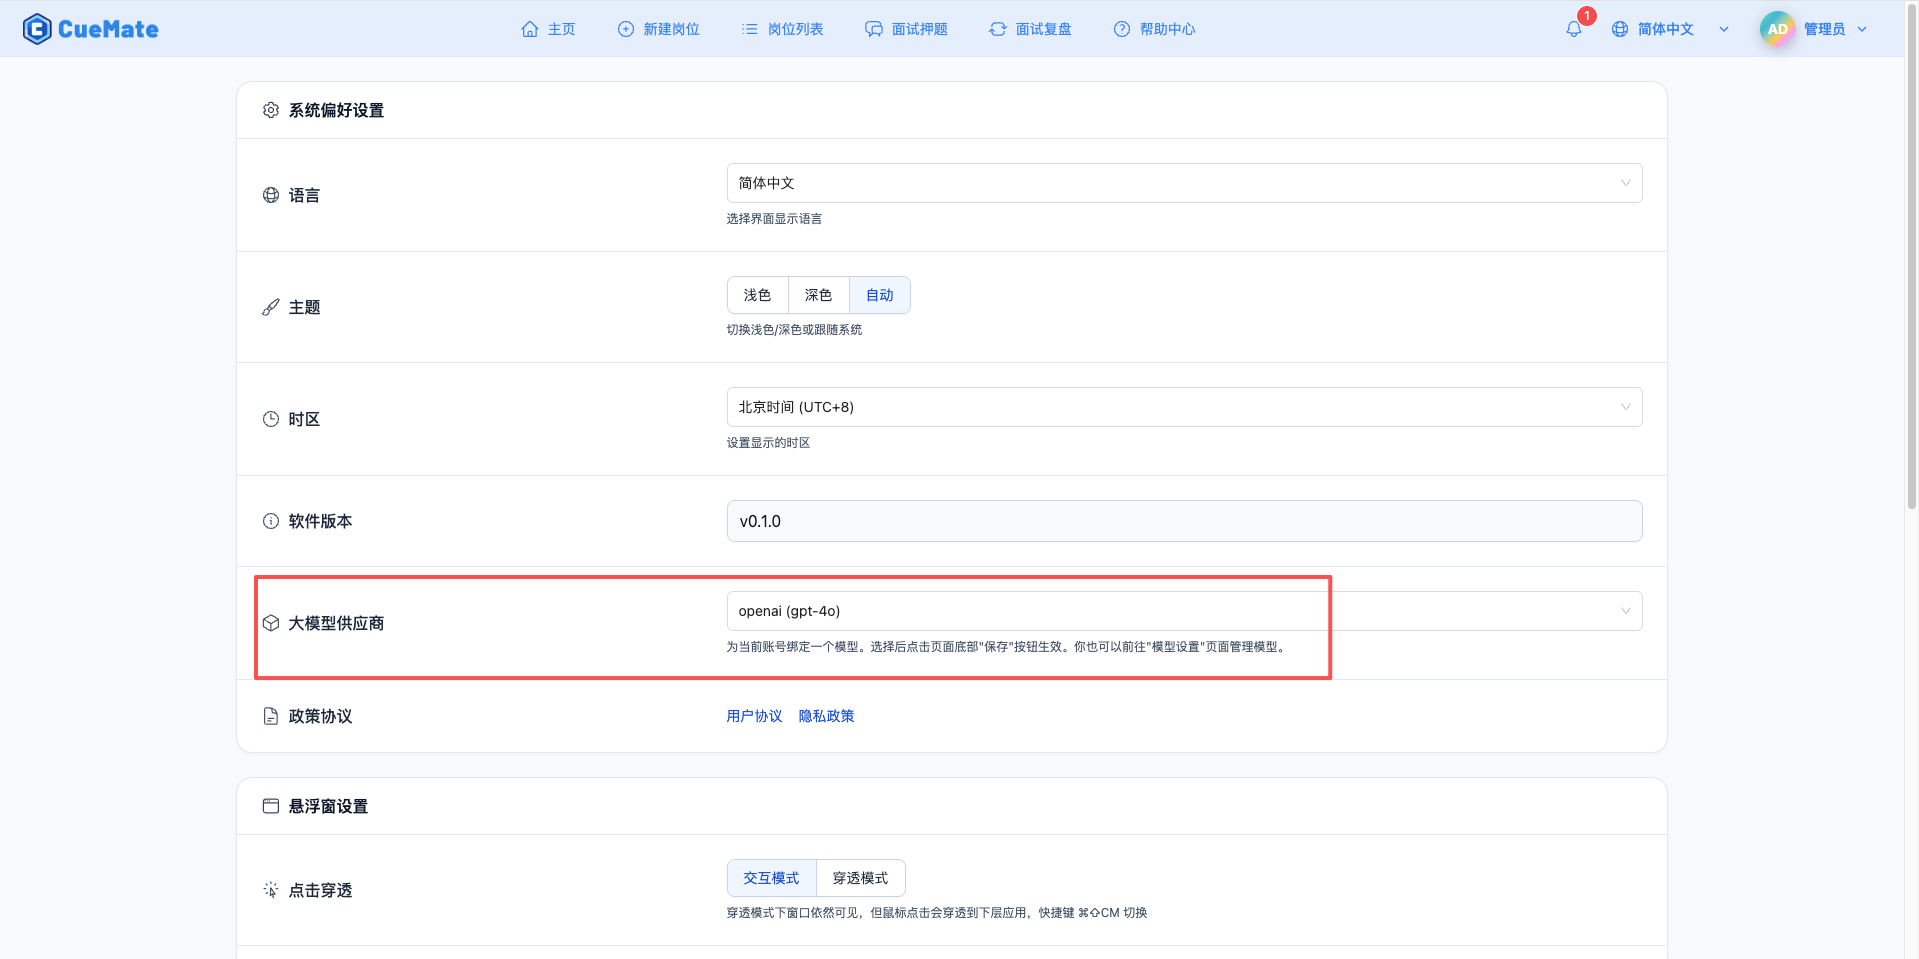Open the 简体中文 language switcher menu

click(1665, 29)
